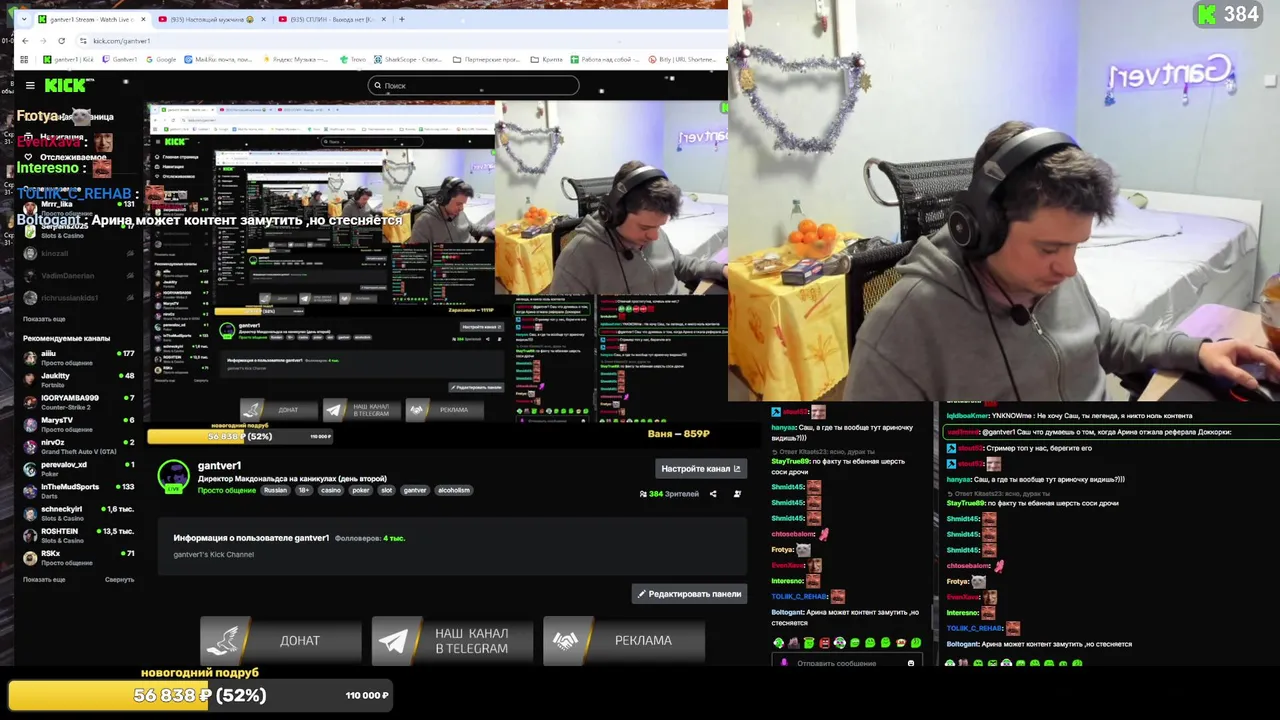Open InTheMudSports Darts channel
Screen dimensions: 1280x720
click(x=78, y=490)
